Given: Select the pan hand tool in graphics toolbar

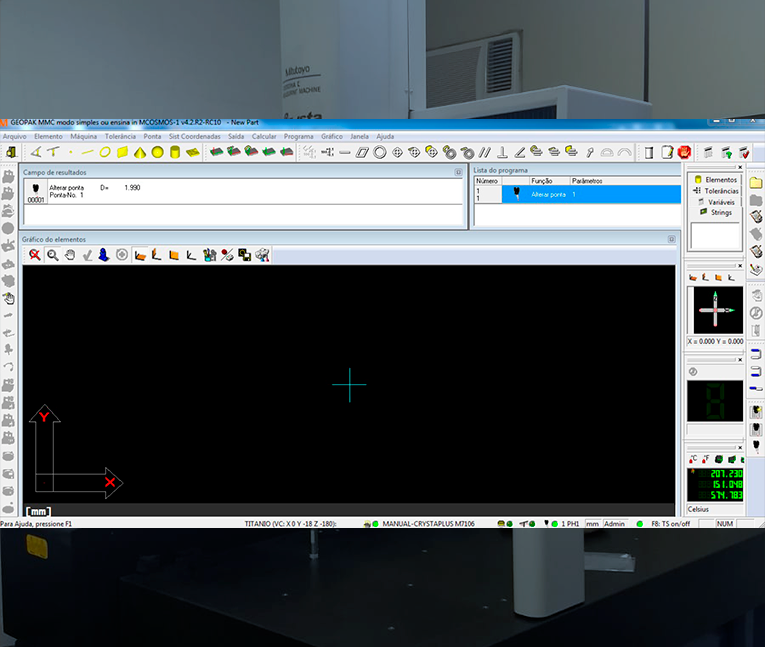Looking at the screenshot, I should click(70, 255).
